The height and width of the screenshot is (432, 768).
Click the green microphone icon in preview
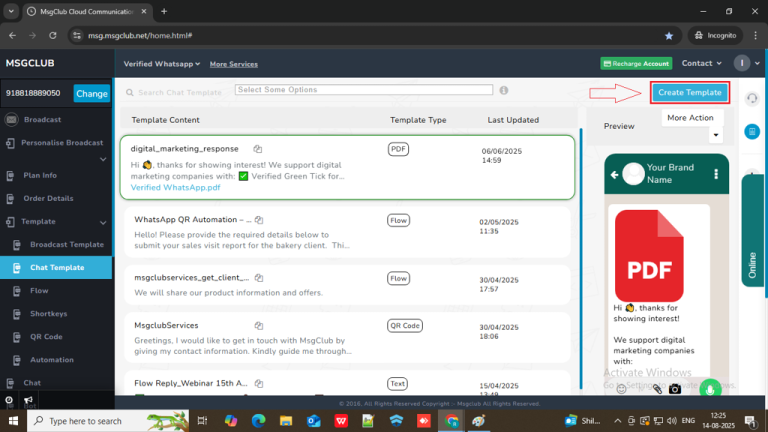point(710,388)
